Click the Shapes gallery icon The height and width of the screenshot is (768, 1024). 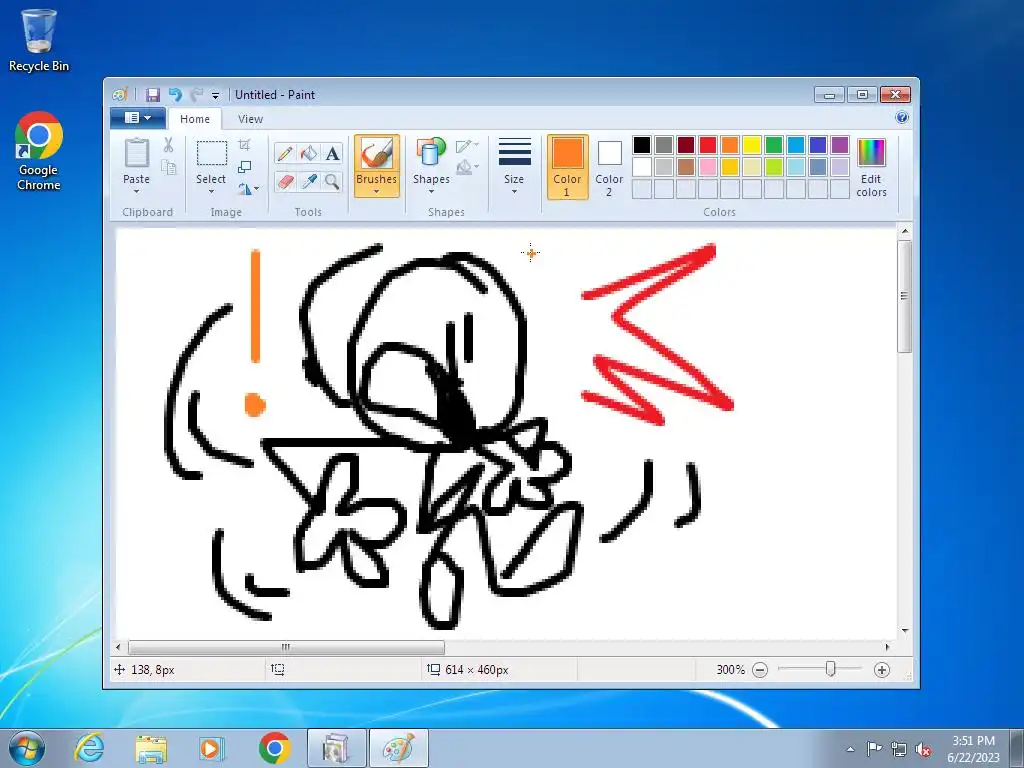pyautogui.click(x=431, y=153)
